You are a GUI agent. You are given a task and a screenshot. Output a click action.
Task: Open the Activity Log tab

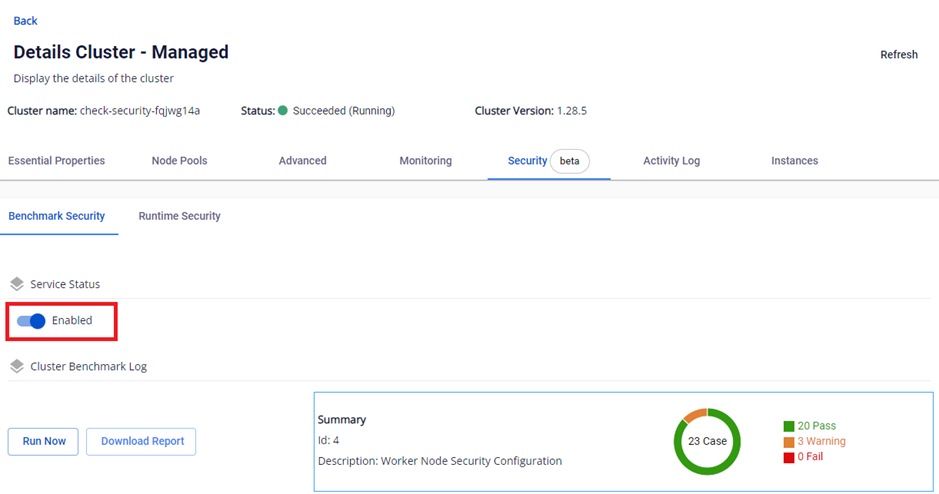tap(671, 161)
